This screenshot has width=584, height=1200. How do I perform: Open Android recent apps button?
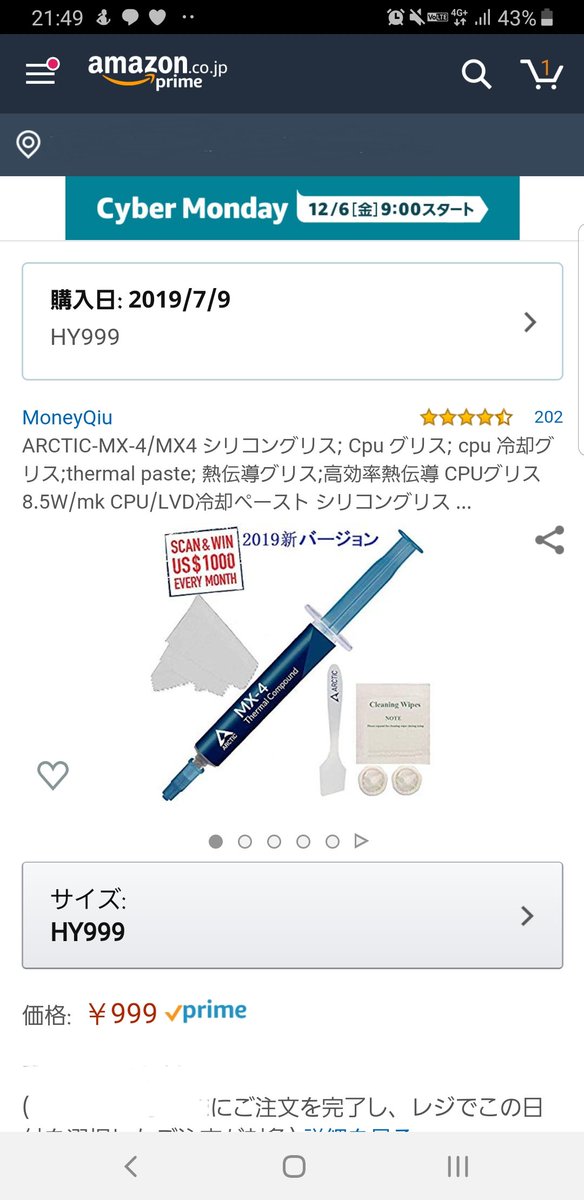tap(457, 1166)
